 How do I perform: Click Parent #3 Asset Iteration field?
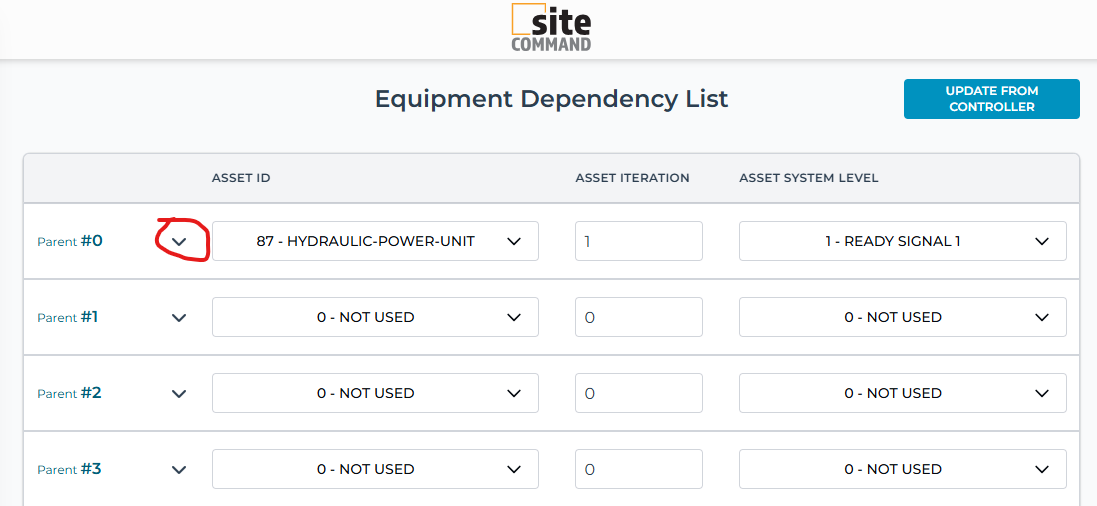[638, 469]
